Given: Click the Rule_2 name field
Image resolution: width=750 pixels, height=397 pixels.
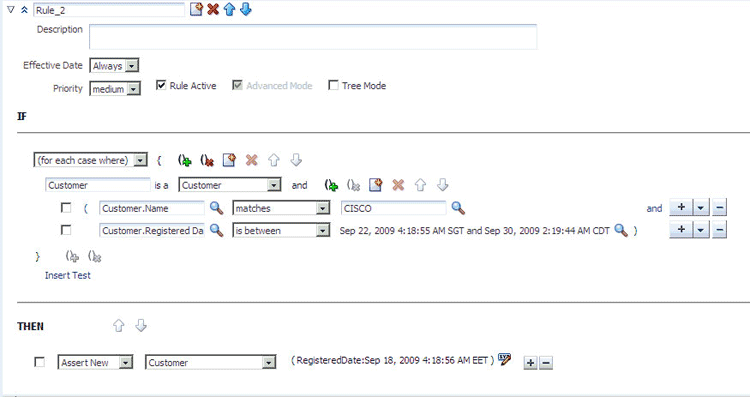Looking at the screenshot, I should pos(109,10).
